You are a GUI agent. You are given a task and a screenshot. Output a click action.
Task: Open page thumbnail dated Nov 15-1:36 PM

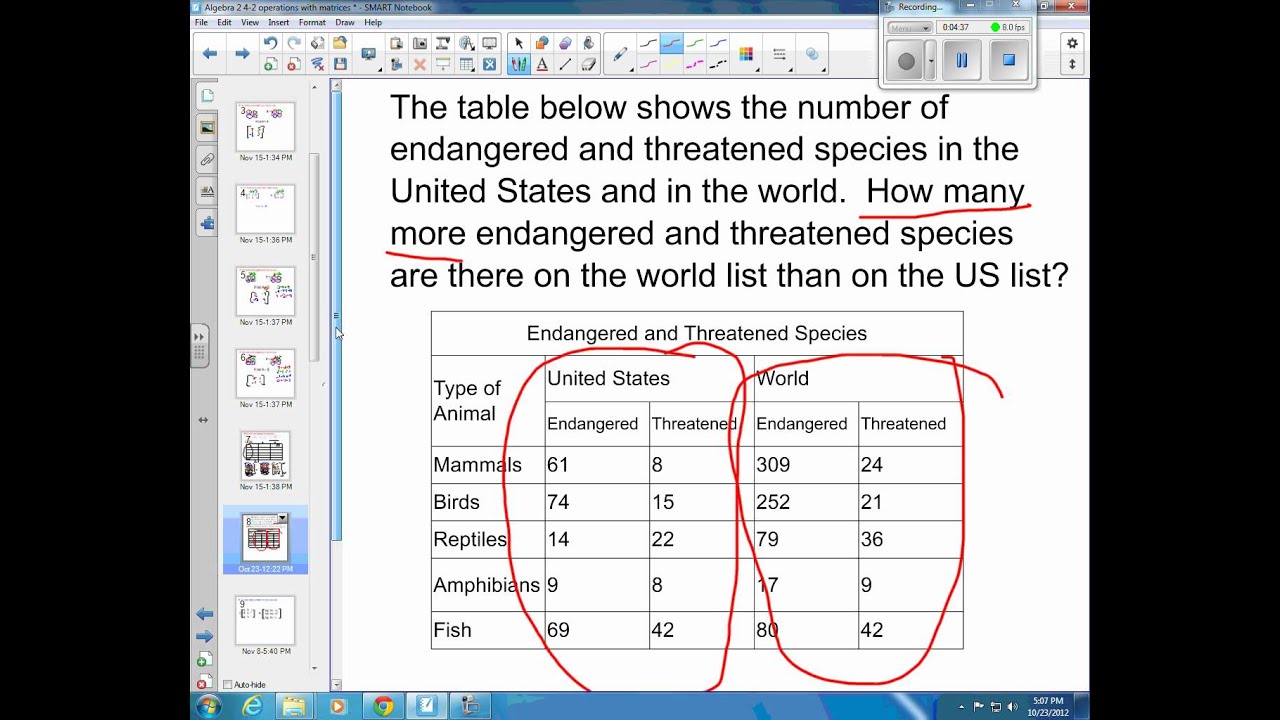(265, 210)
